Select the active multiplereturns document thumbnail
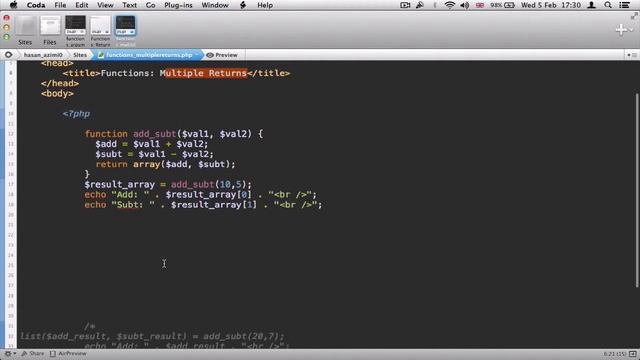Screen dimensions: 640x360 (x=125, y=31)
